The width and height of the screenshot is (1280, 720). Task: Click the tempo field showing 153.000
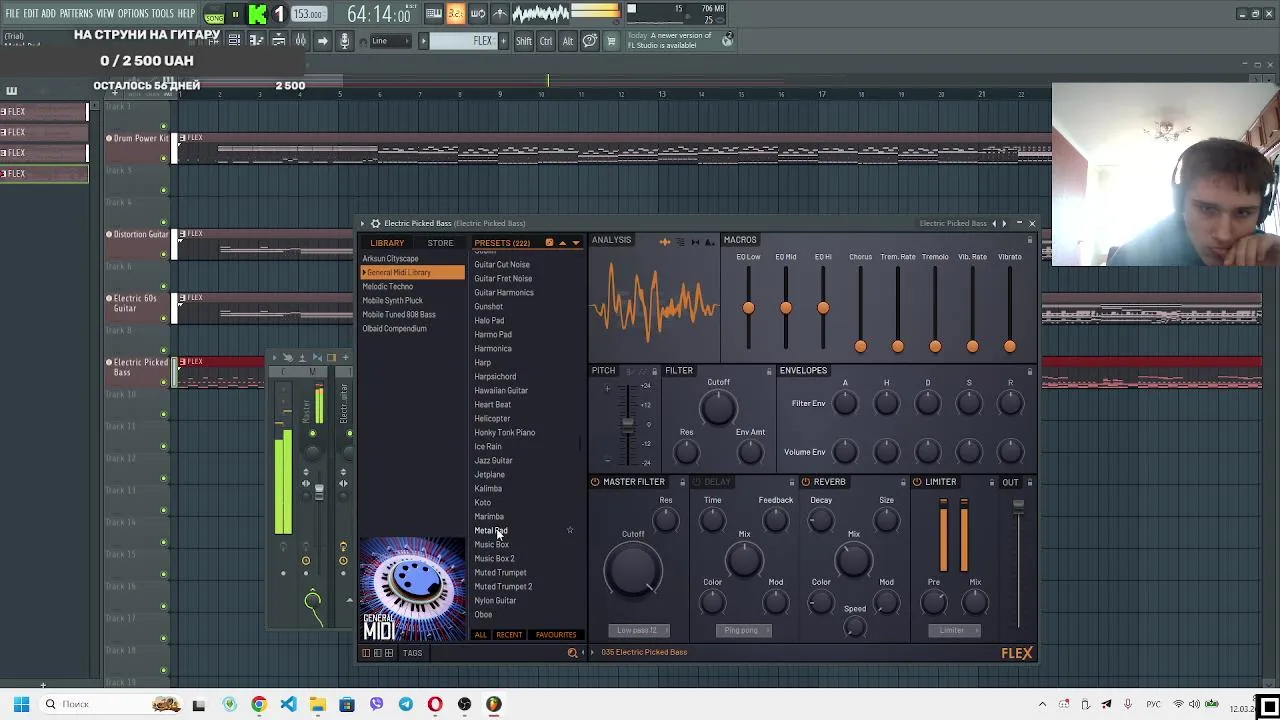[308, 15]
